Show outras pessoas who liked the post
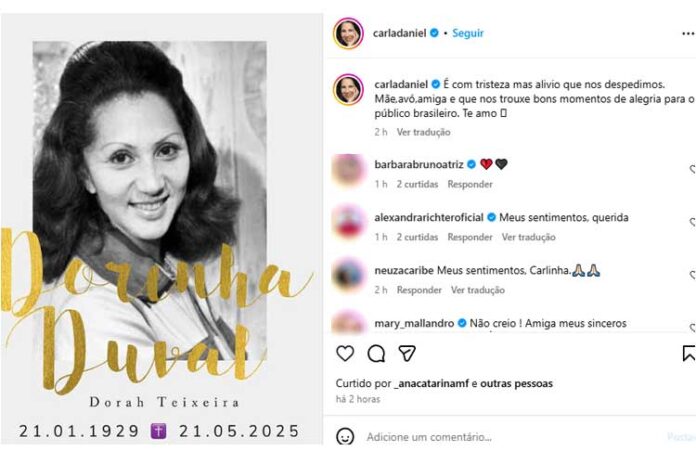This screenshot has height=464, width=696. coord(516,383)
